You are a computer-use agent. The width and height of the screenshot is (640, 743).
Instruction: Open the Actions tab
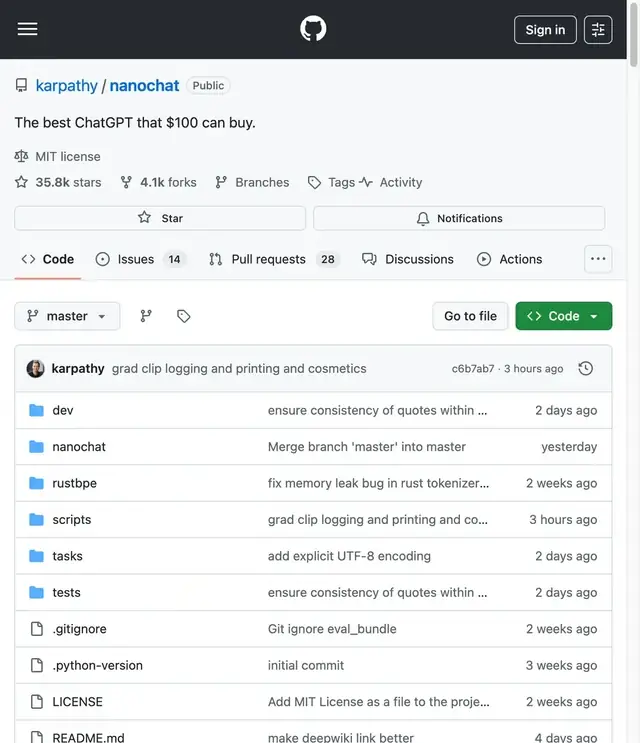tap(509, 259)
